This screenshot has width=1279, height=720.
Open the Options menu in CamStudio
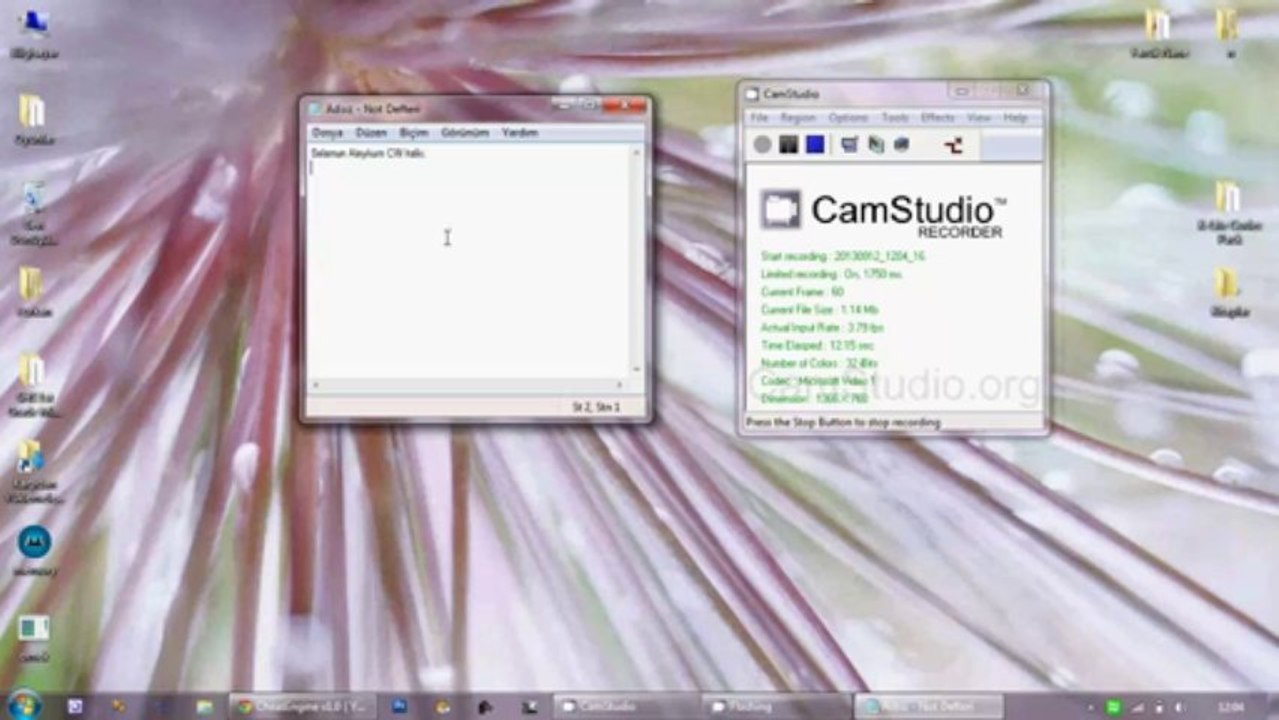(848, 118)
